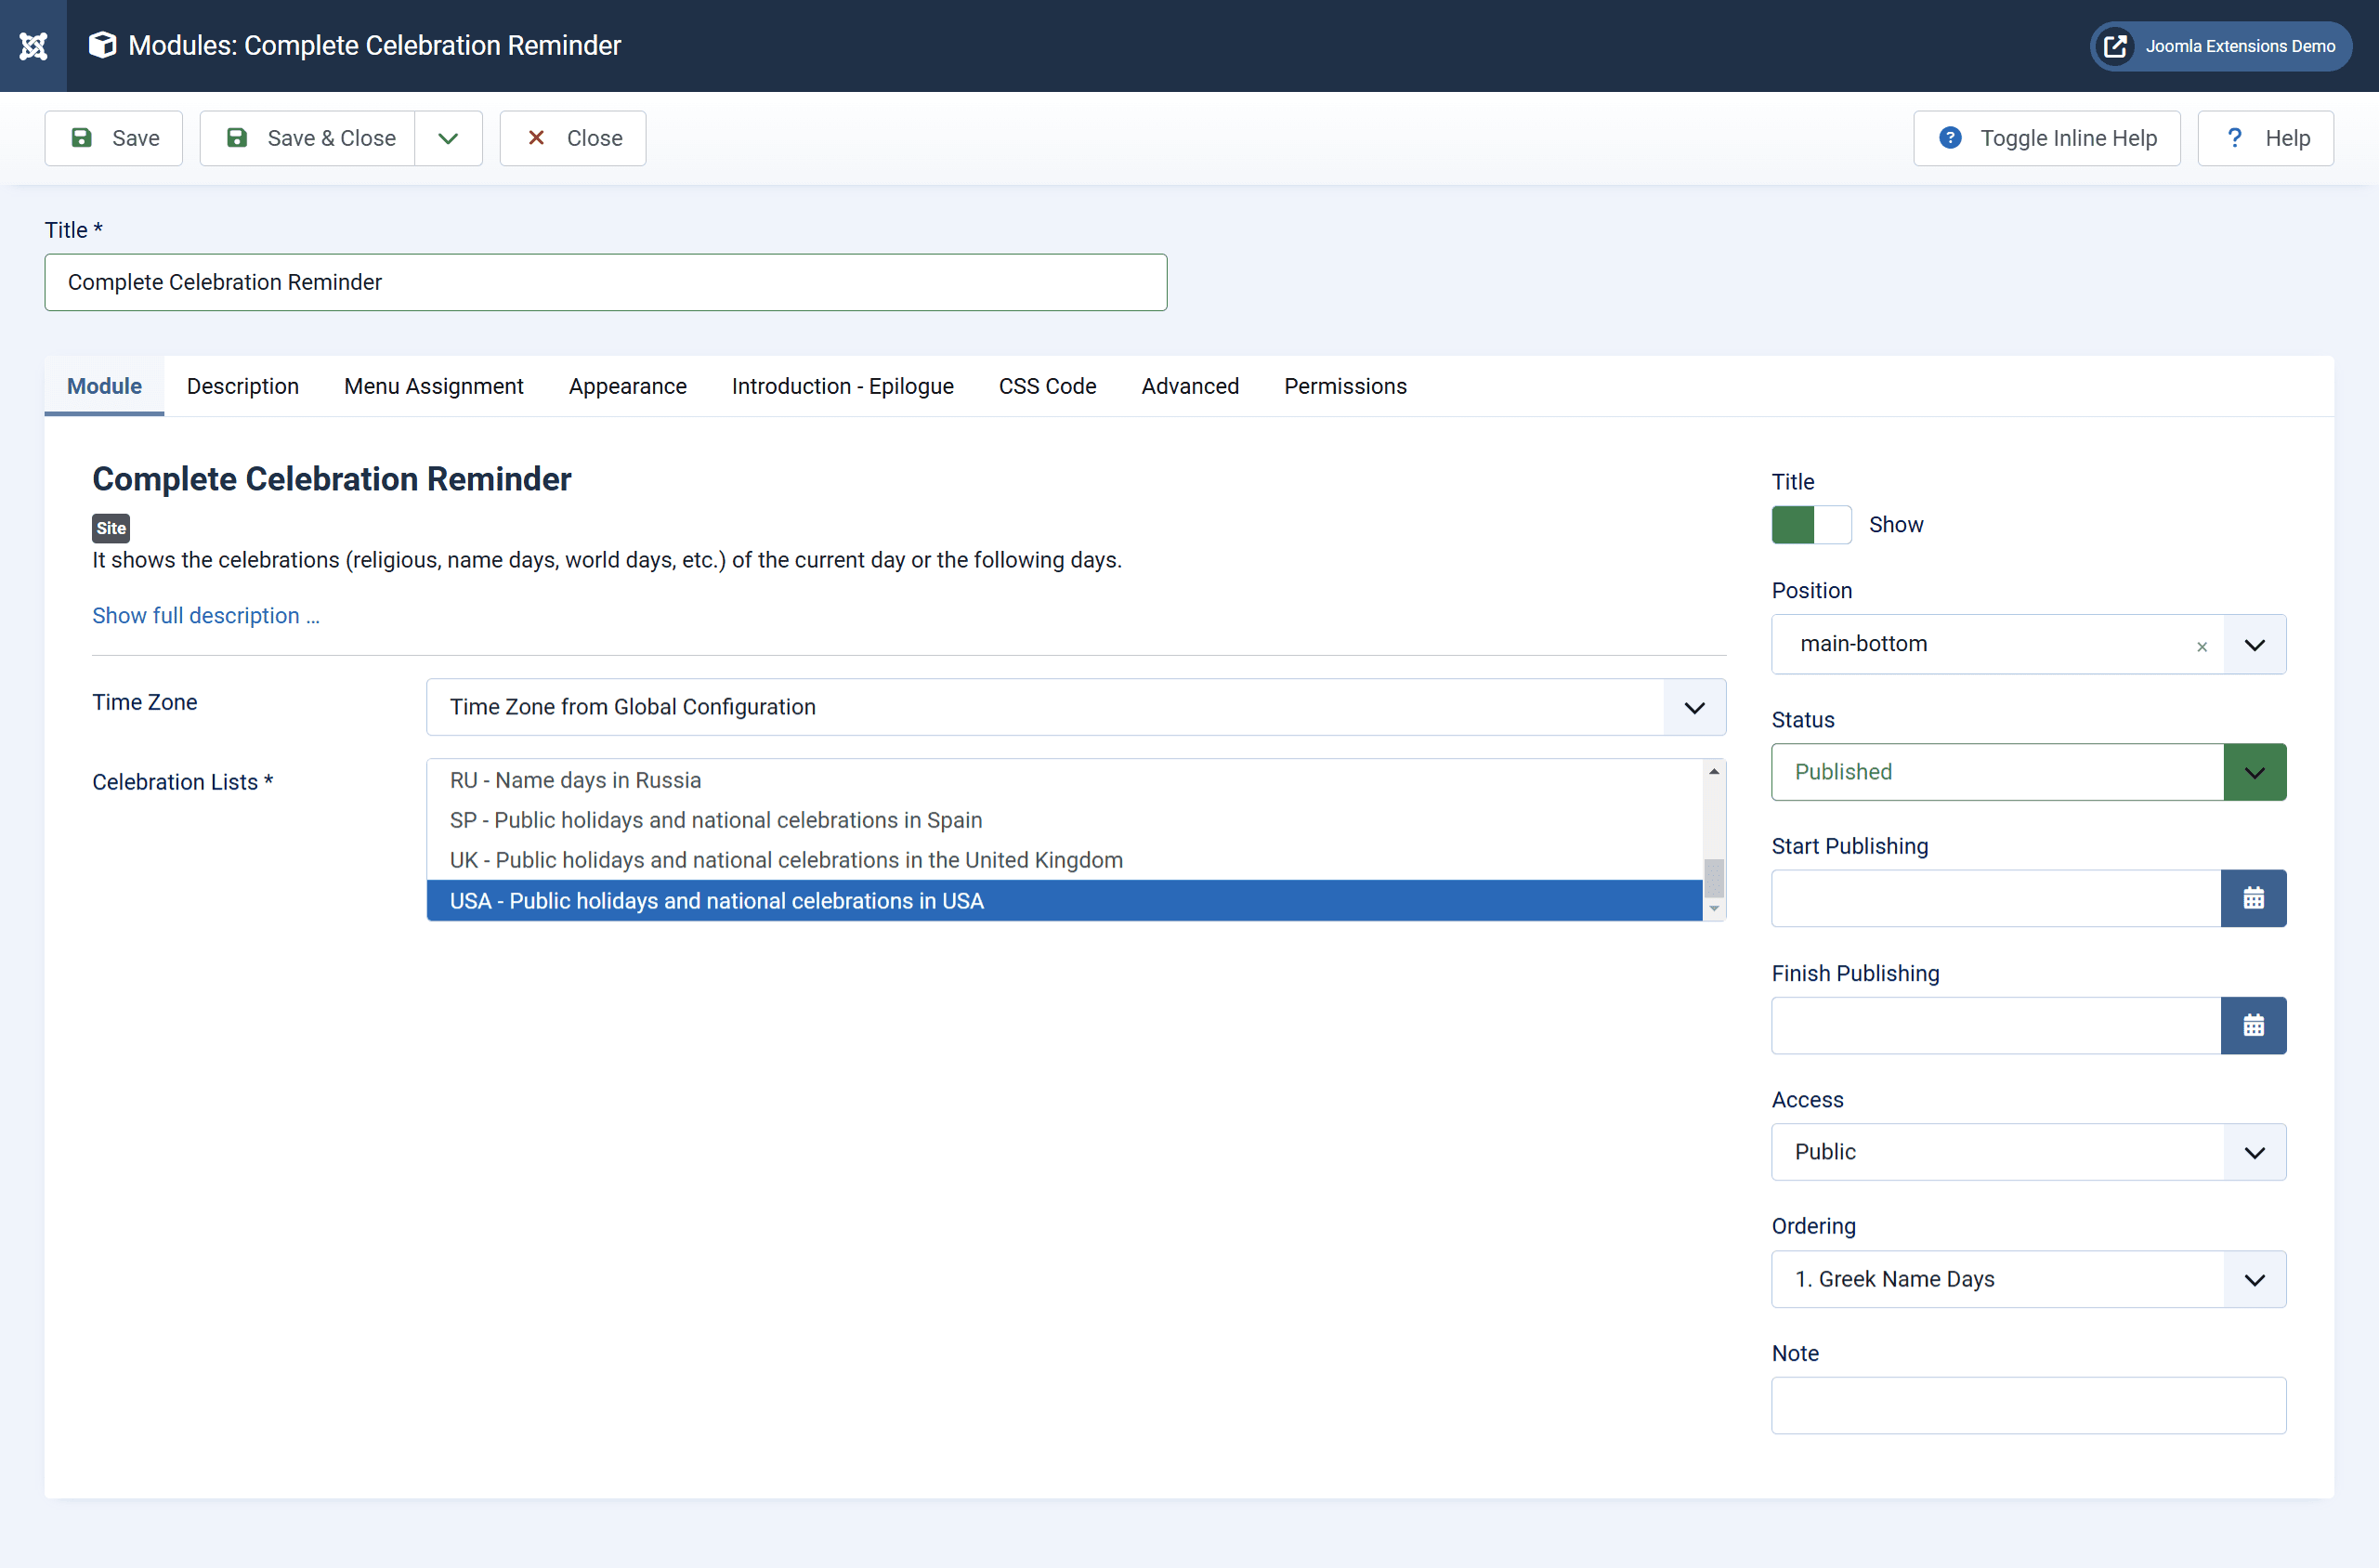
Task: Switch to CSS Code tab
Action: coord(1048,386)
